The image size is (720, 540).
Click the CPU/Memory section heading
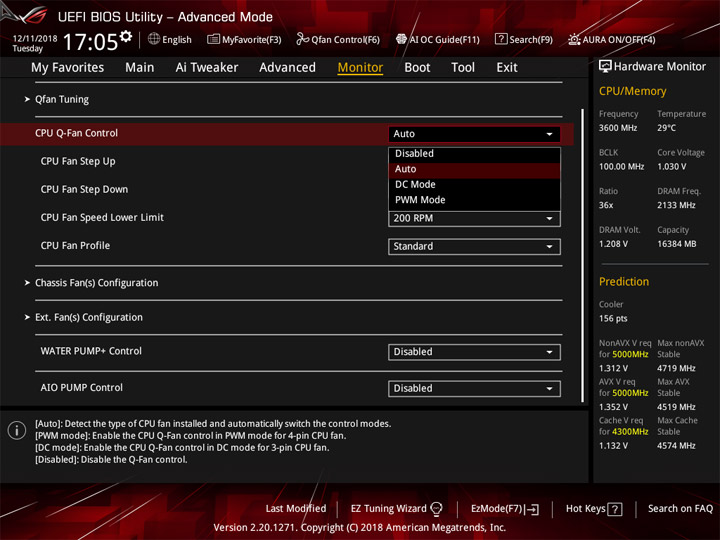[632, 91]
